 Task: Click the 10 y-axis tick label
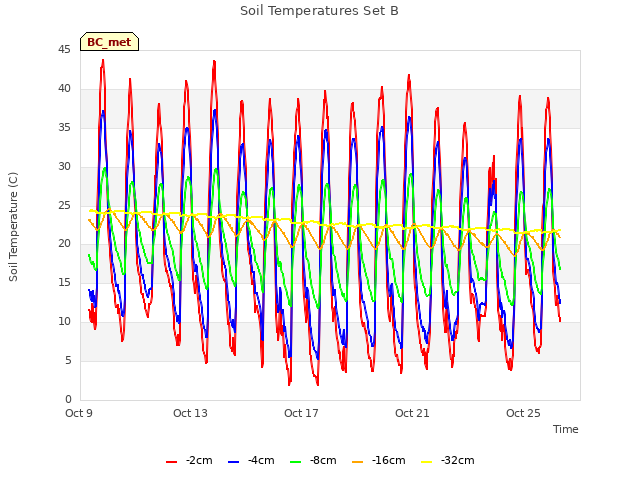tap(64, 322)
